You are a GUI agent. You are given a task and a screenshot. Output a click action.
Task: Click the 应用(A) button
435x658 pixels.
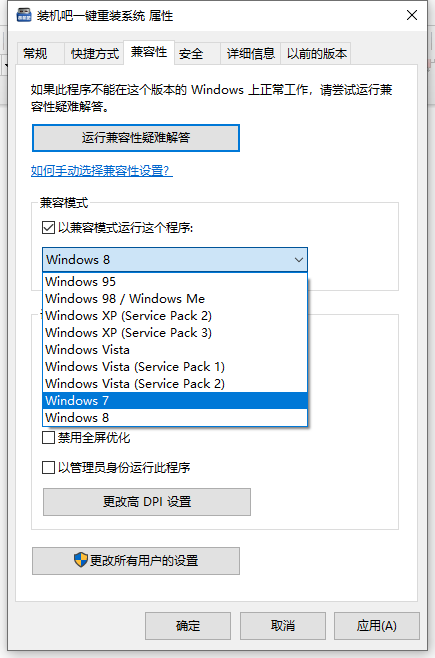click(377, 626)
